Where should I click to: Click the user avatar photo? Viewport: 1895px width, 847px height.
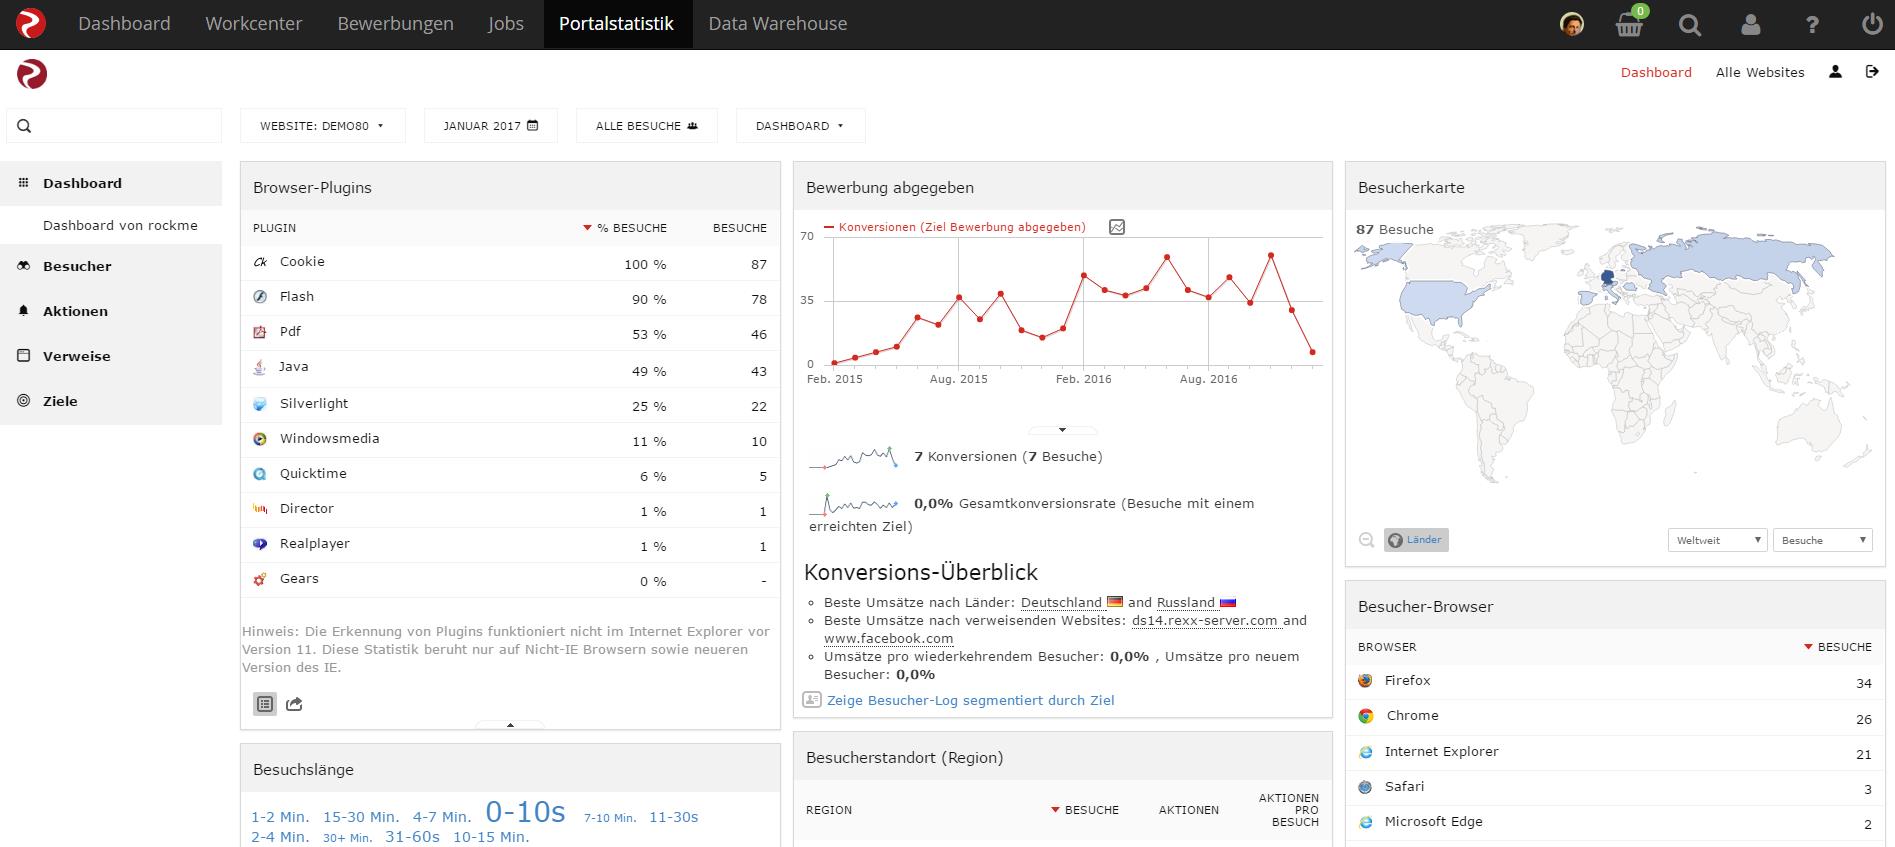[1572, 24]
